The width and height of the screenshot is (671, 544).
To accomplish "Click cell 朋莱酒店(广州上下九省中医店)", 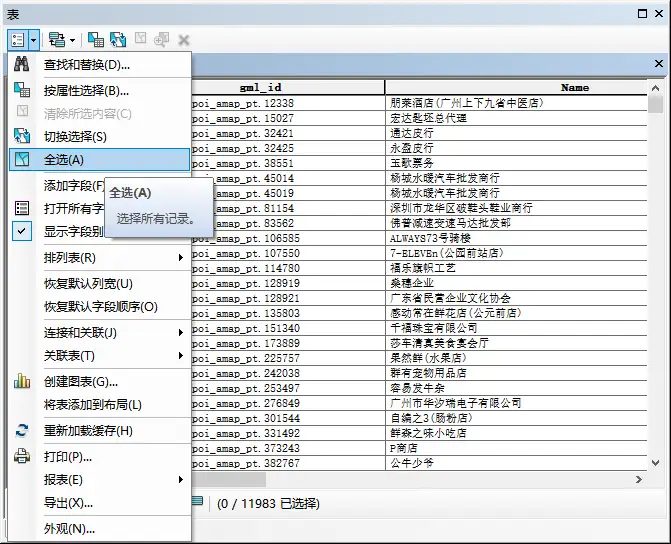I will coord(516,103).
